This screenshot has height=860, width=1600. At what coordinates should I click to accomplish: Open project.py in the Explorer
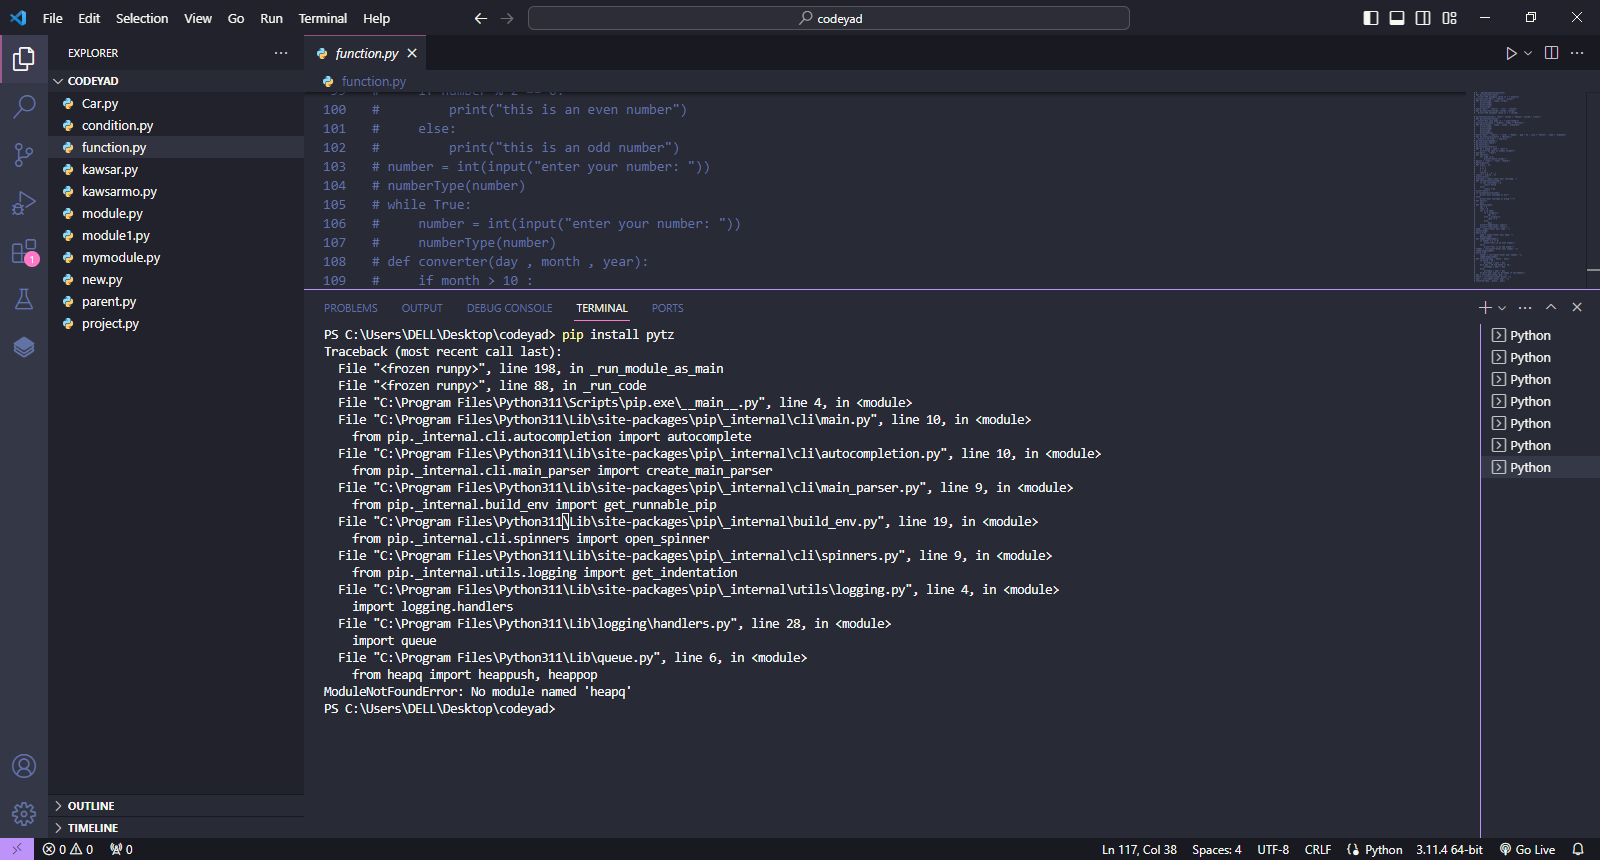(x=110, y=323)
